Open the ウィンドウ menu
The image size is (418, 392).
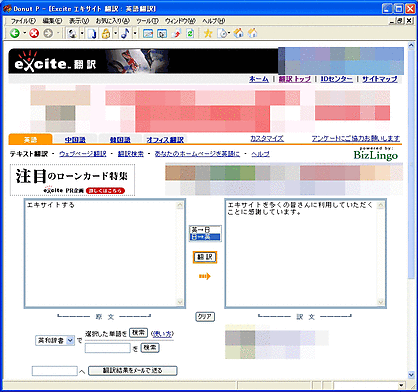coord(180,21)
